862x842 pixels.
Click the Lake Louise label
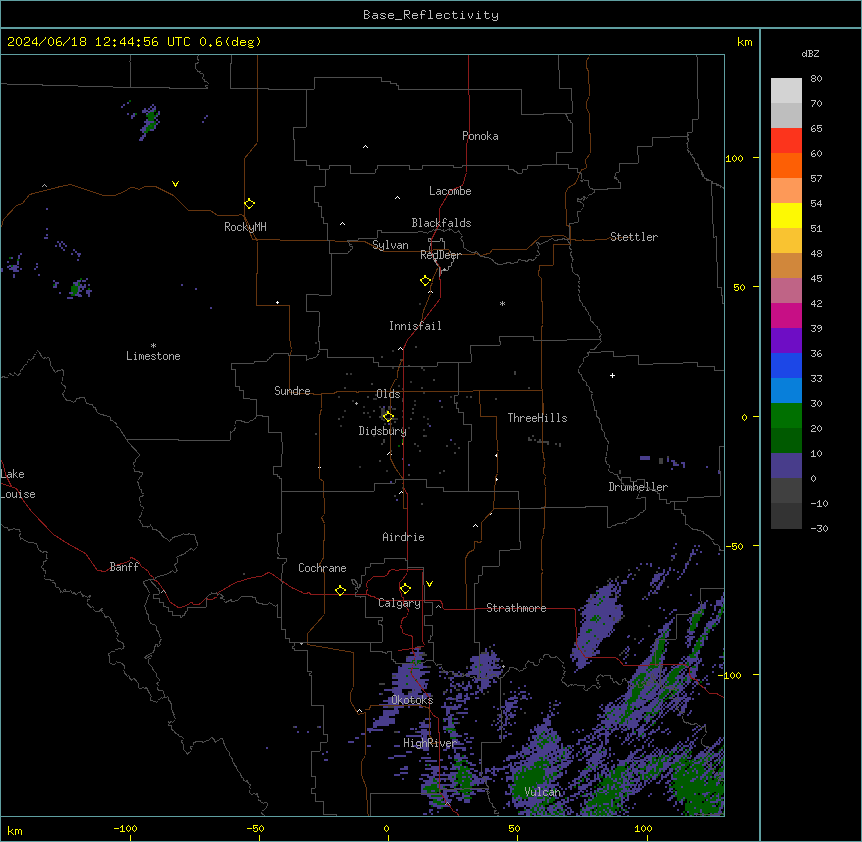pyautogui.click(x=18, y=484)
